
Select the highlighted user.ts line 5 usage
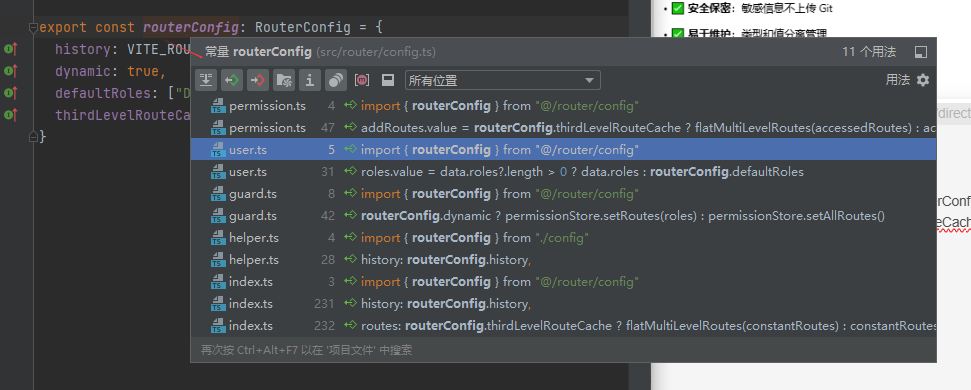563,150
